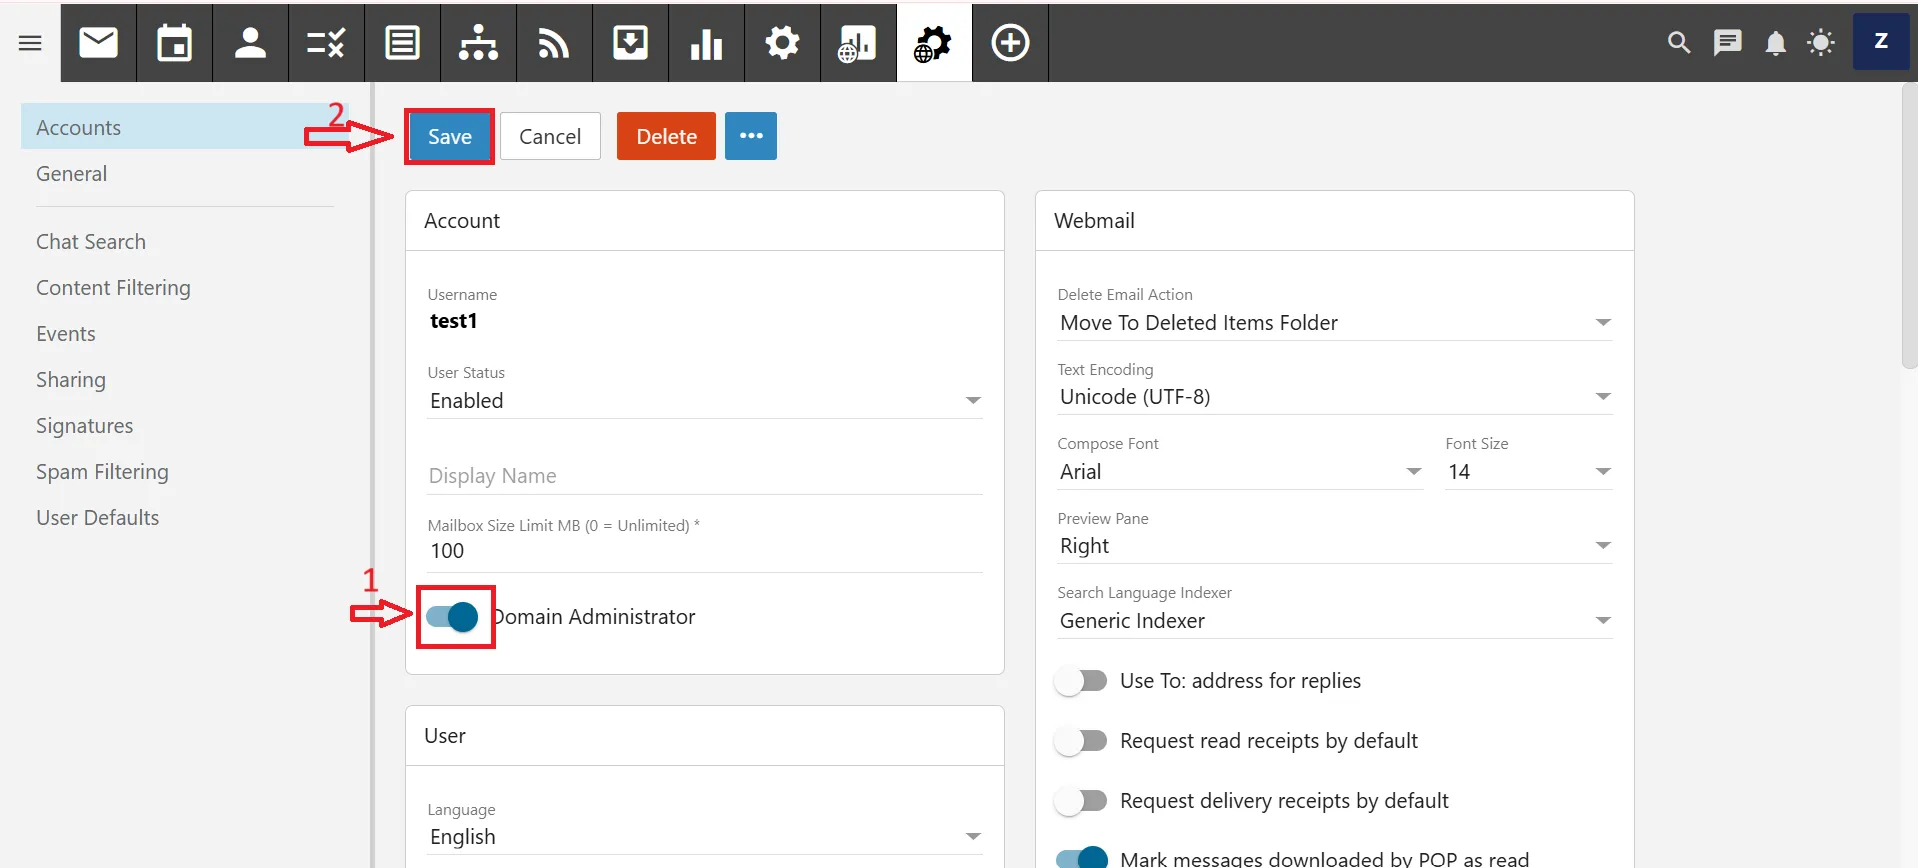
Task: Expand the Delete Email Action dropdown
Action: point(1334,323)
